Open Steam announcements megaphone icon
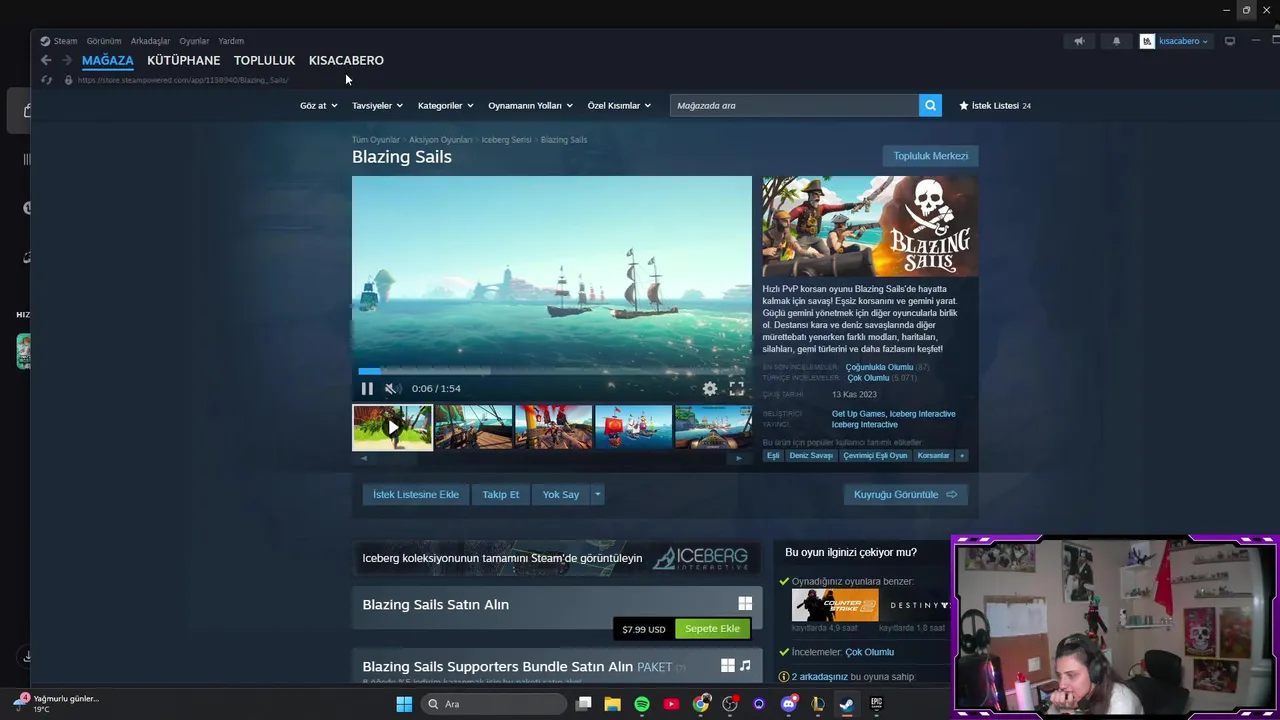This screenshot has width=1280, height=720. [1078, 41]
